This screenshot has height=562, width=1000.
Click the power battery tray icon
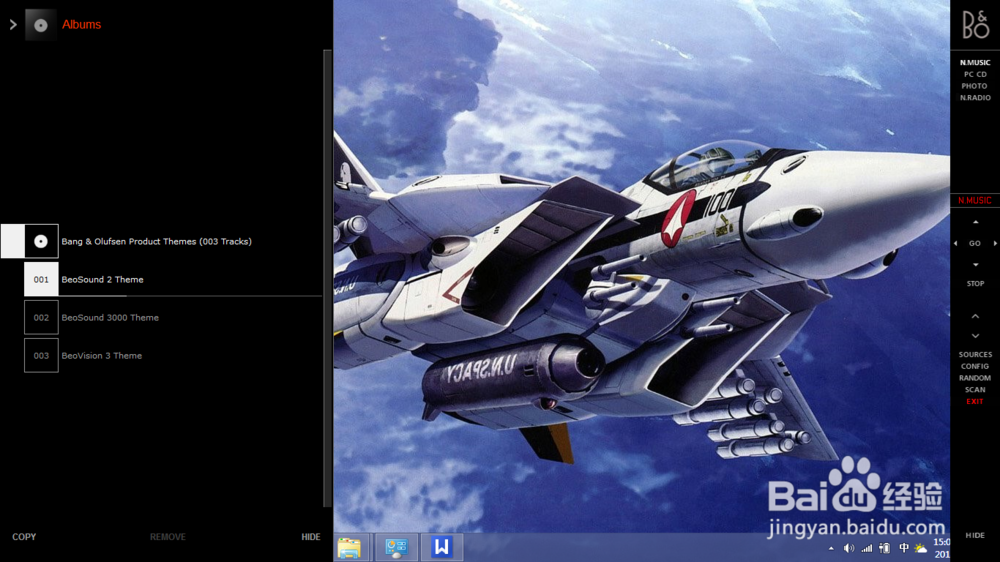[885, 548]
